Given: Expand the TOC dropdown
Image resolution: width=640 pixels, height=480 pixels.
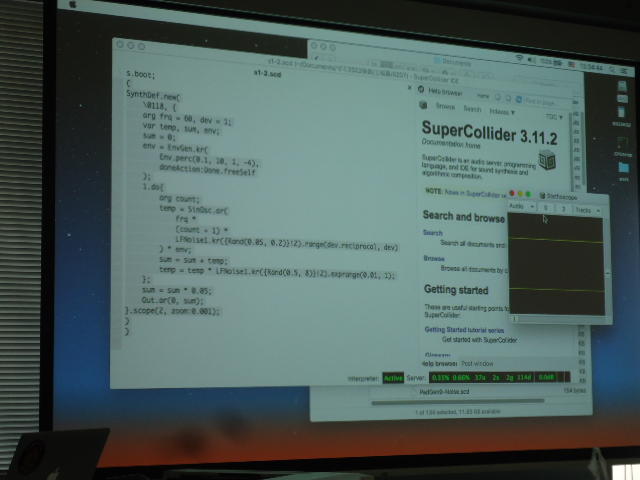Looking at the screenshot, I should [554, 117].
